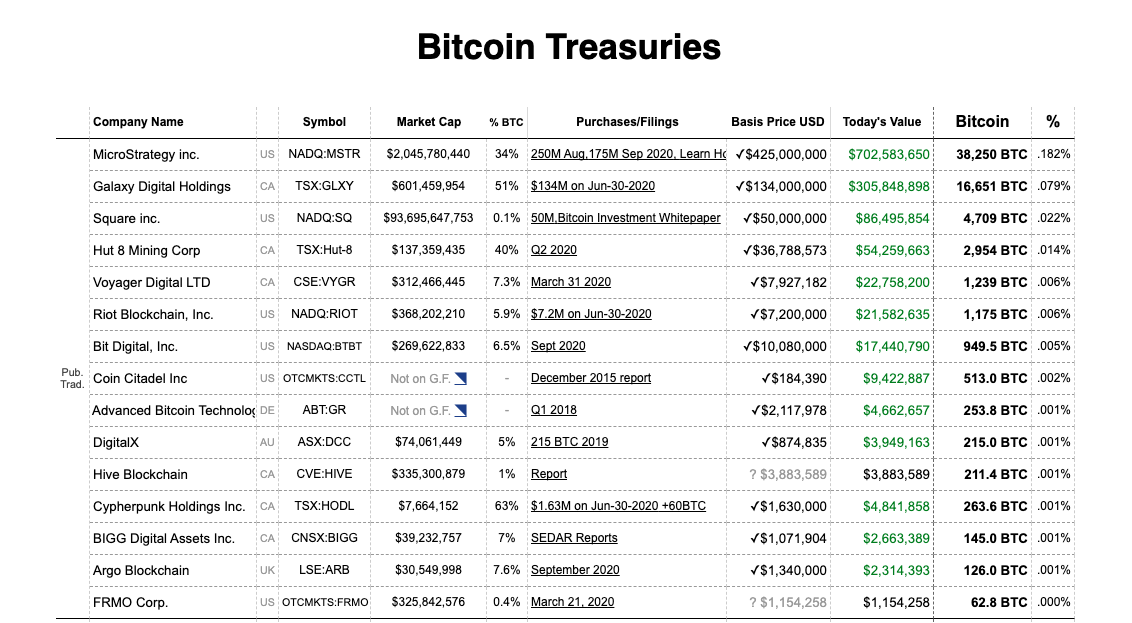Click the blue triangle icon beside ABT:GR
This screenshot has width=1132, height=623.
461,410
